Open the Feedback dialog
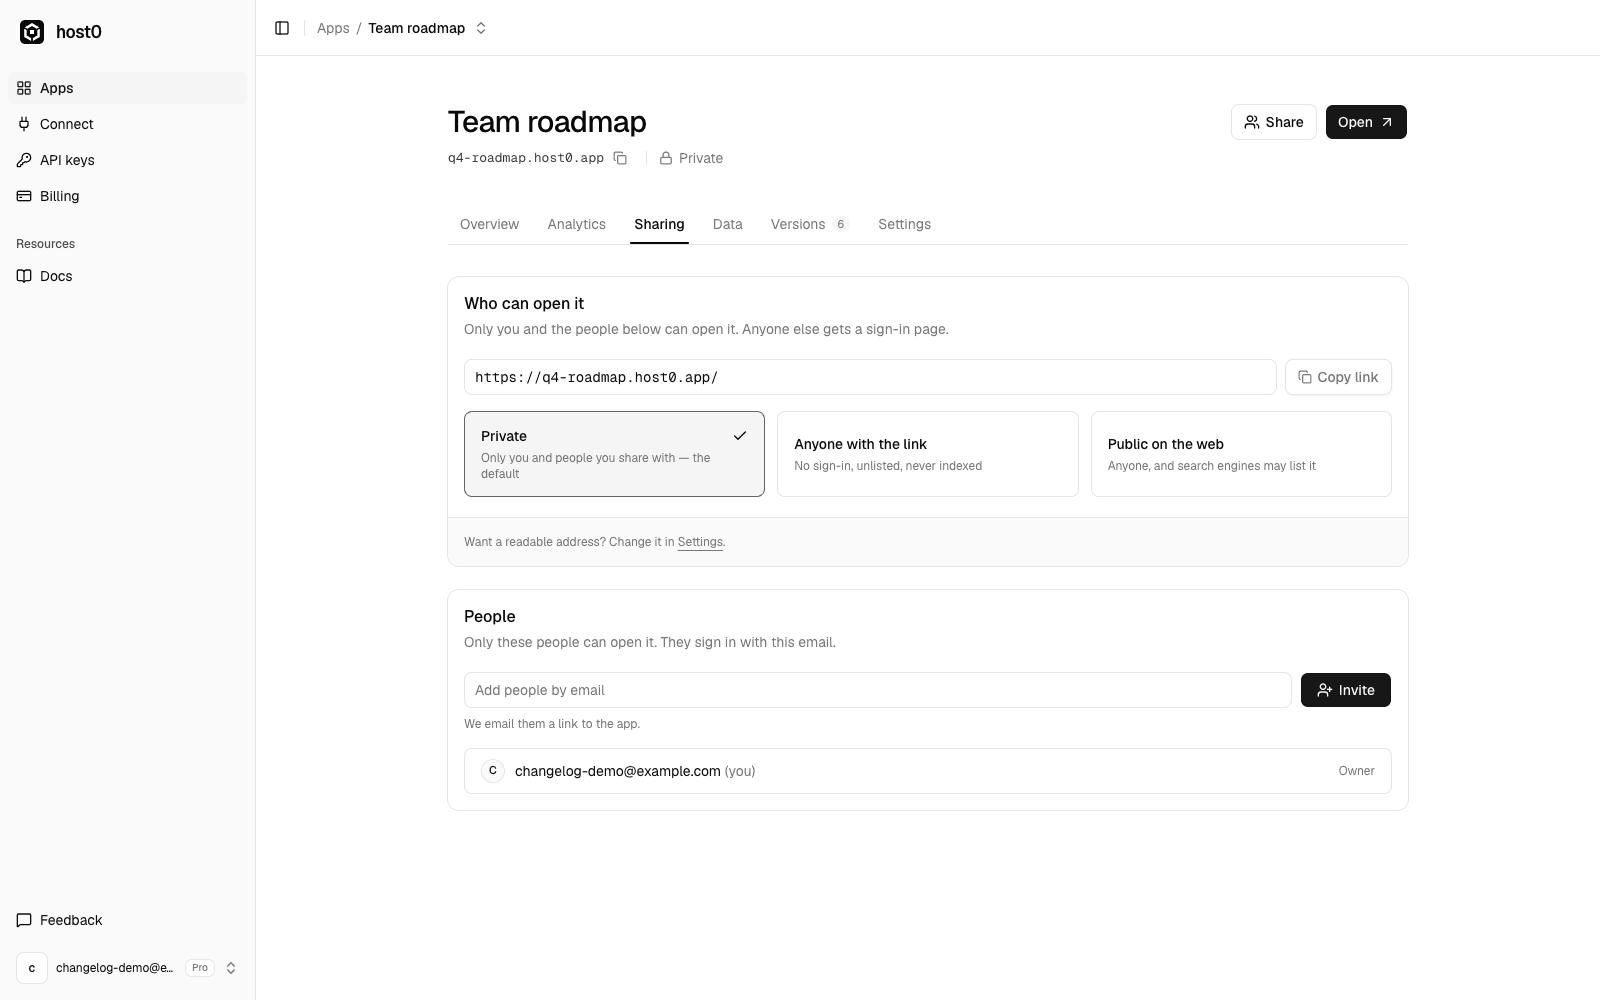Image resolution: width=1600 pixels, height=1000 pixels. pos(128,920)
